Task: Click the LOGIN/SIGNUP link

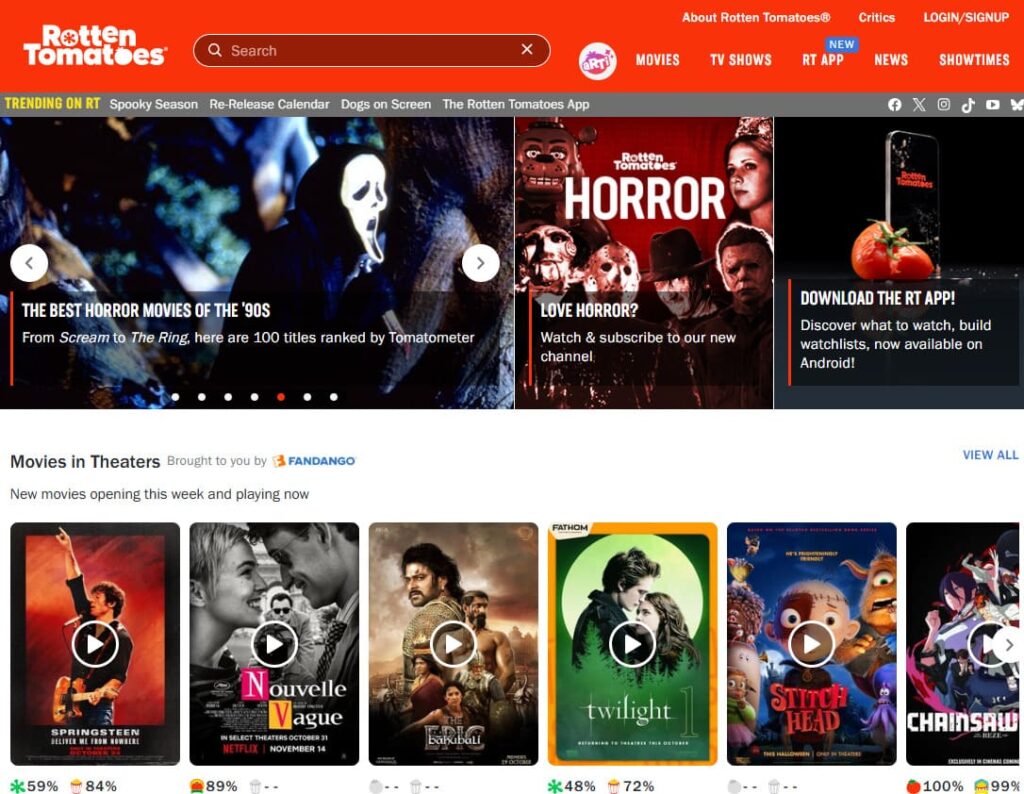Action: tap(966, 18)
